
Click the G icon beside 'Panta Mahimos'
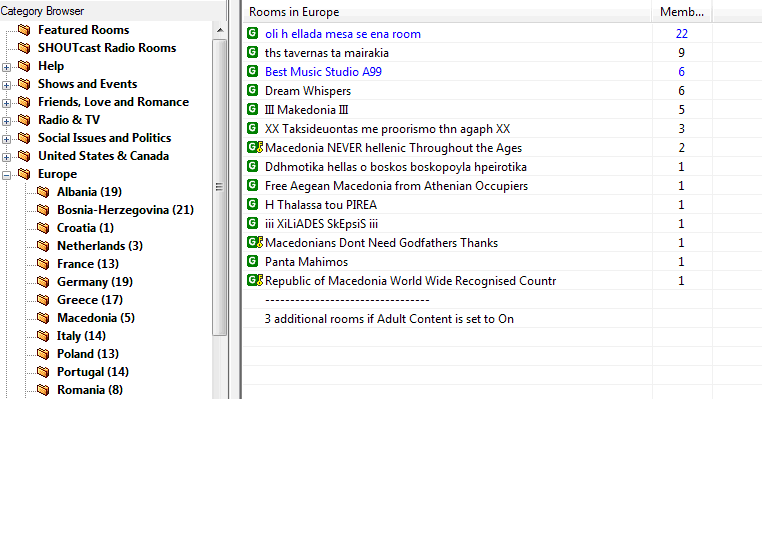click(252, 261)
